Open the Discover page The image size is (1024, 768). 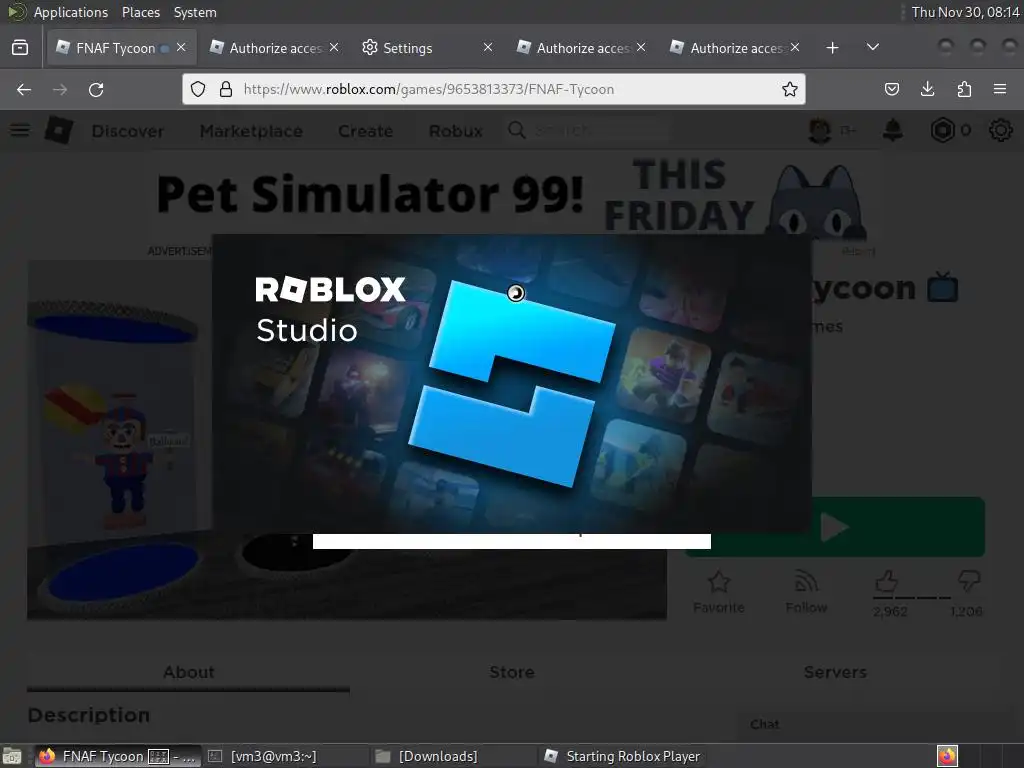[128, 131]
